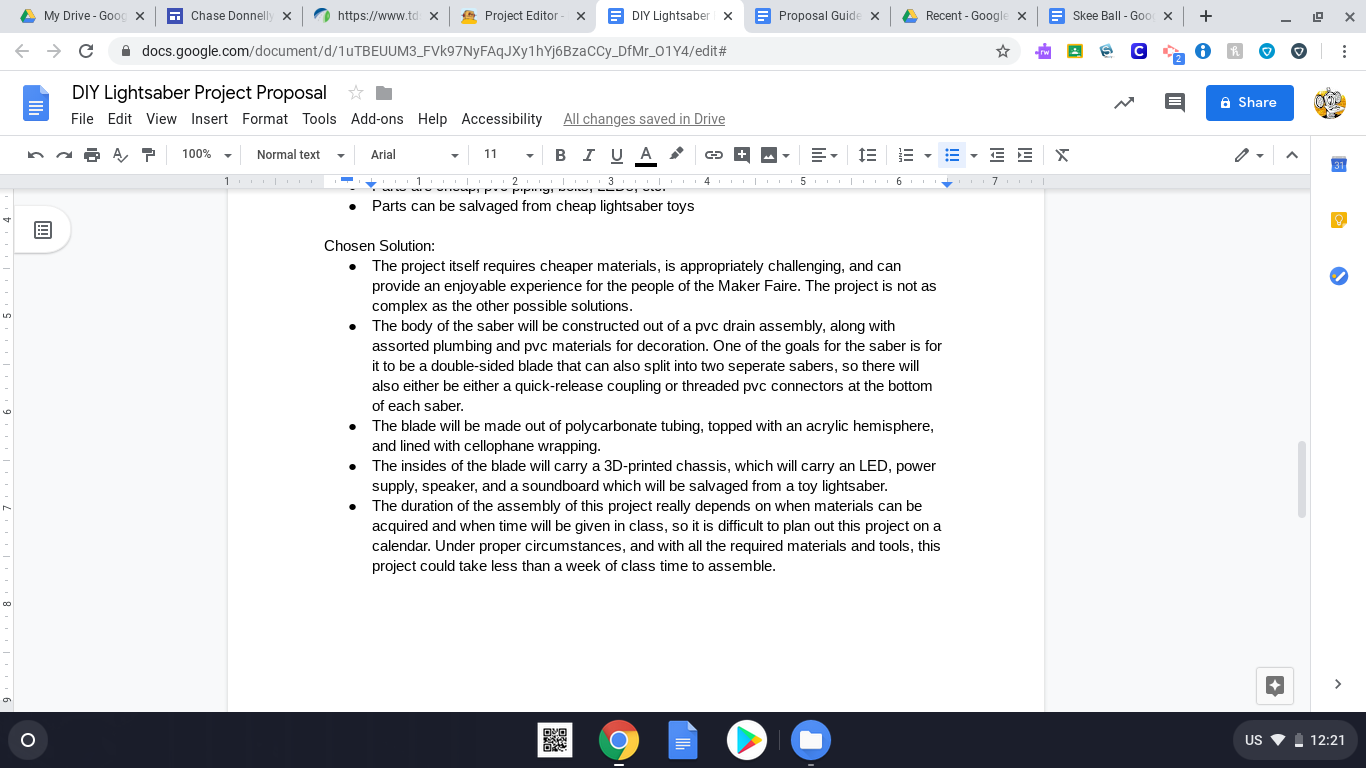Insert link using the link icon
1366x768 pixels.
point(713,155)
